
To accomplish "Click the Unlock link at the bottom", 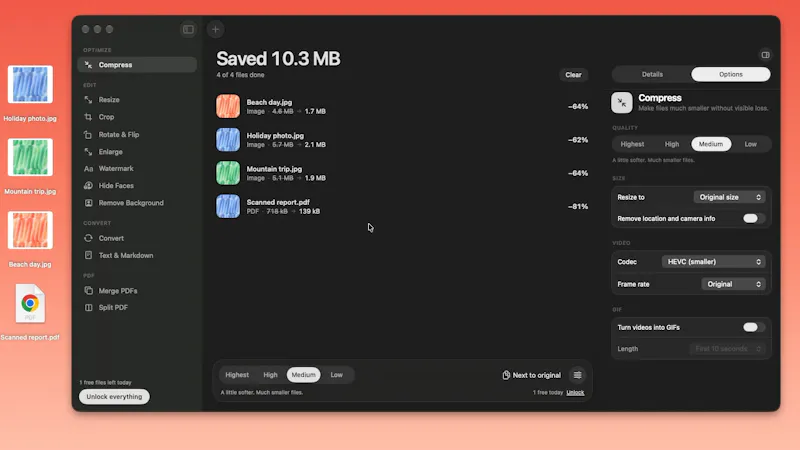I will 575,392.
